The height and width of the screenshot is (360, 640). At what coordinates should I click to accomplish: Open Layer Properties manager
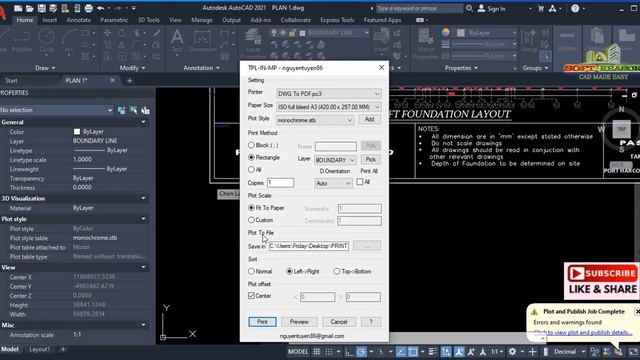(253, 43)
